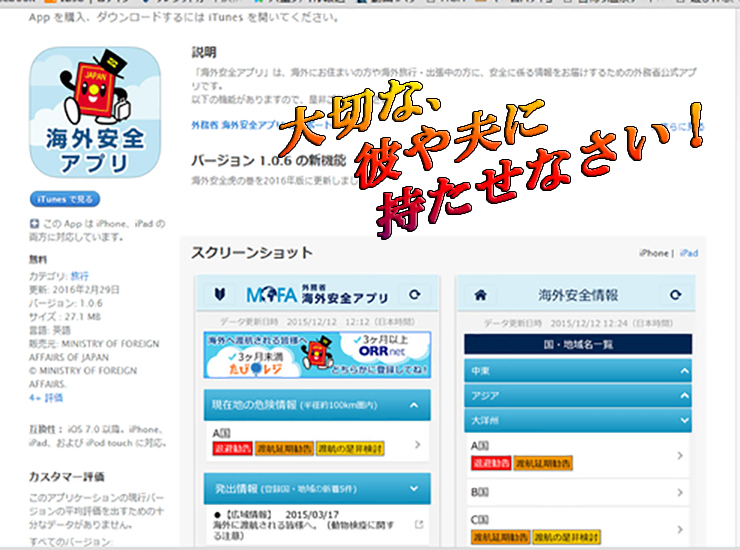Open A国 row chevron in 海外安全情報 list
740x550 pixels.
coord(680,456)
